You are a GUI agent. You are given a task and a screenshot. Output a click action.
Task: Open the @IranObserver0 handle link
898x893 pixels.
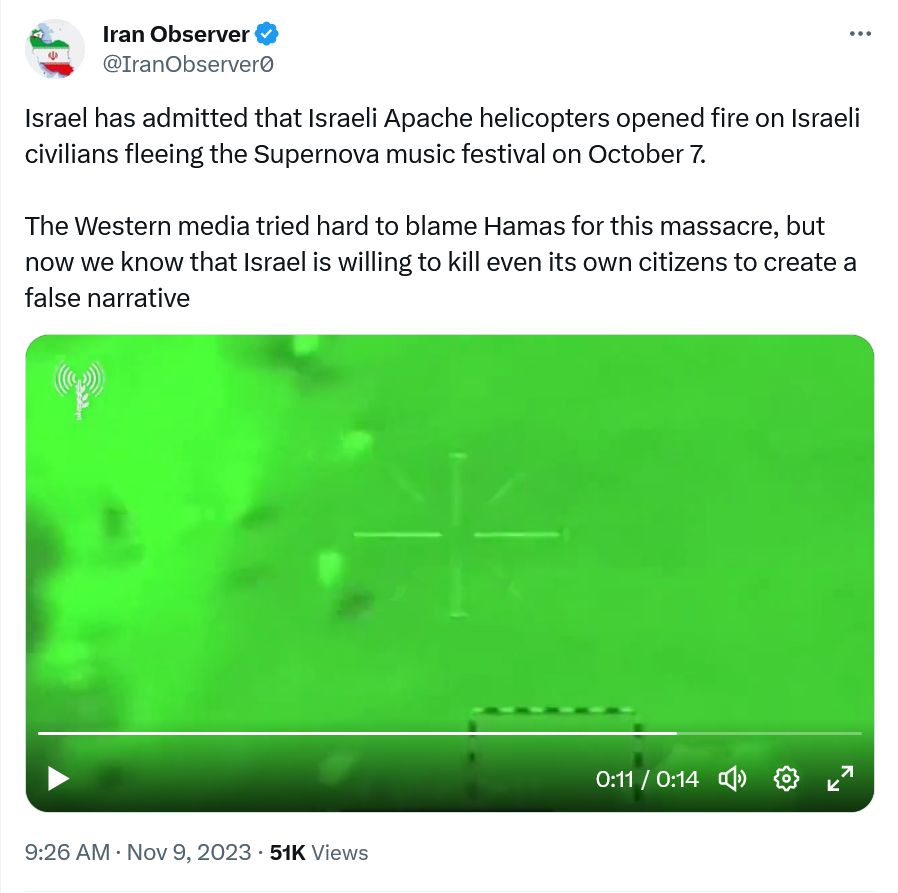pyautogui.click(x=188, y=64)
